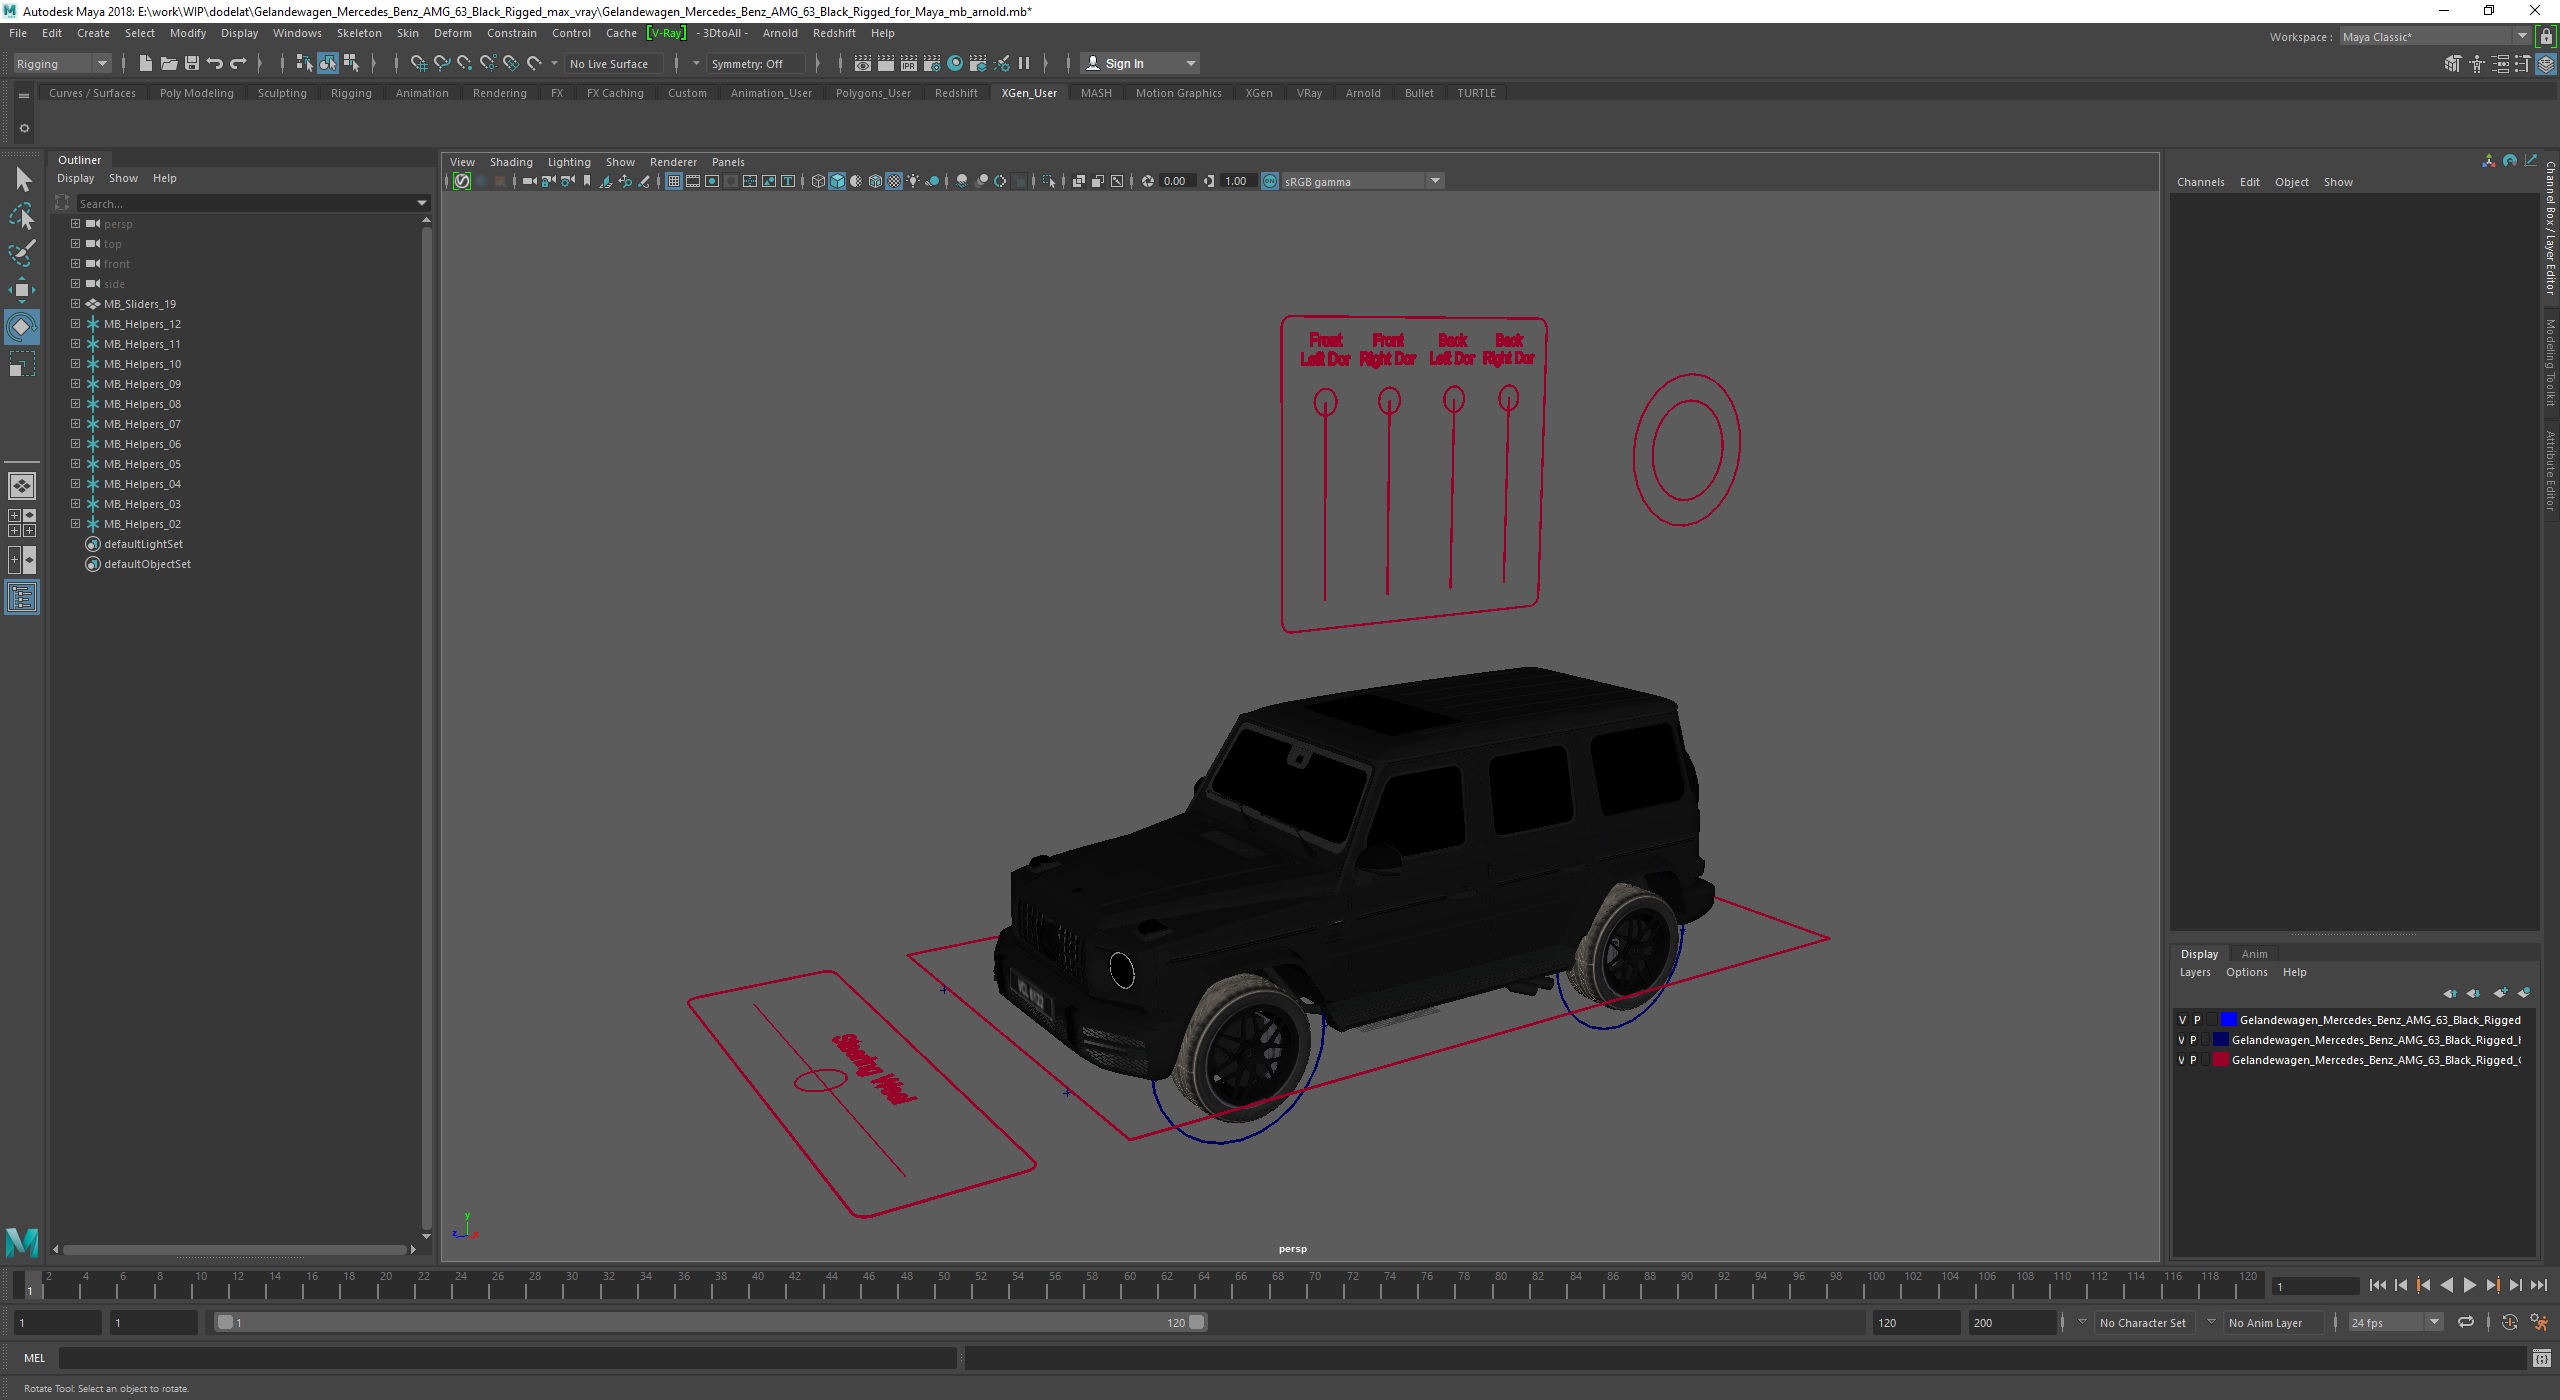Viewport: 2560px width, 1400px height.
Task: Expand the MB_Helpers_02 node in Outliner
Action: [75, 524]
